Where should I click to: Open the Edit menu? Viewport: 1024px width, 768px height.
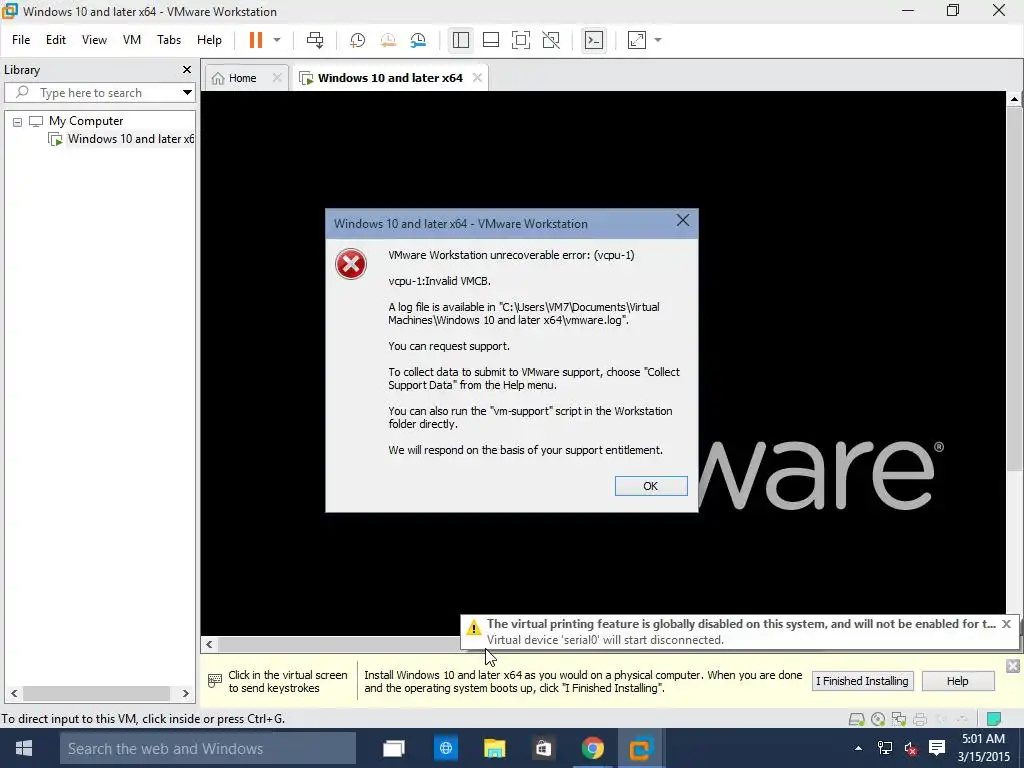coord(56,40)
